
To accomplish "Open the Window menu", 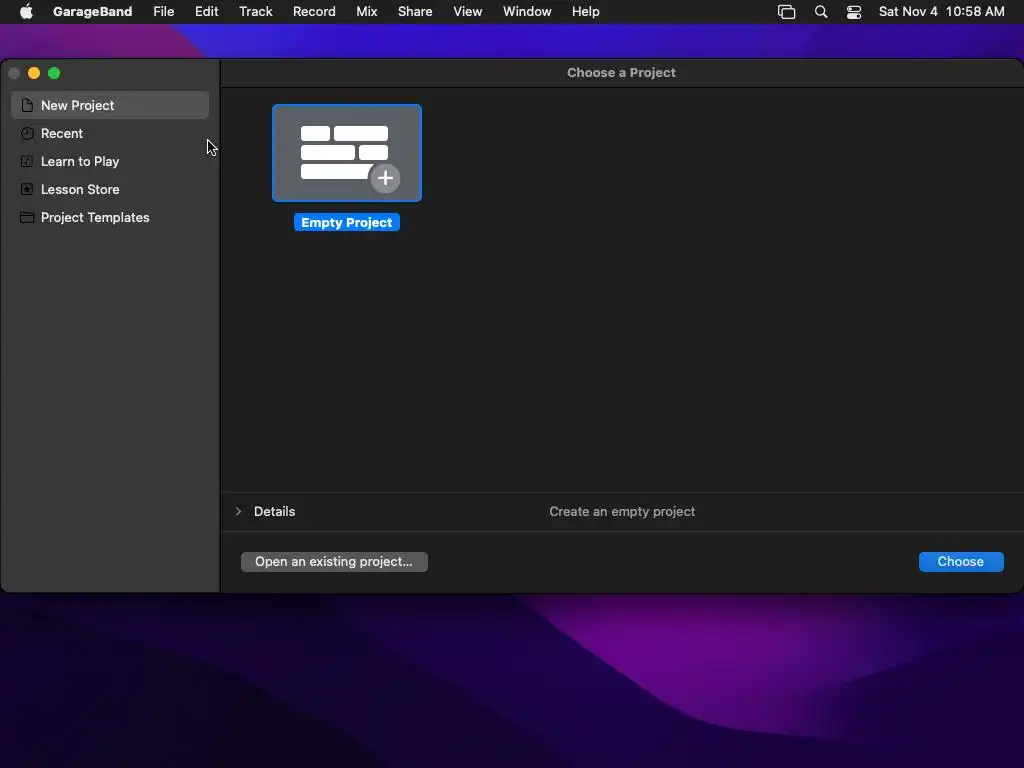I will click(527, 12).
